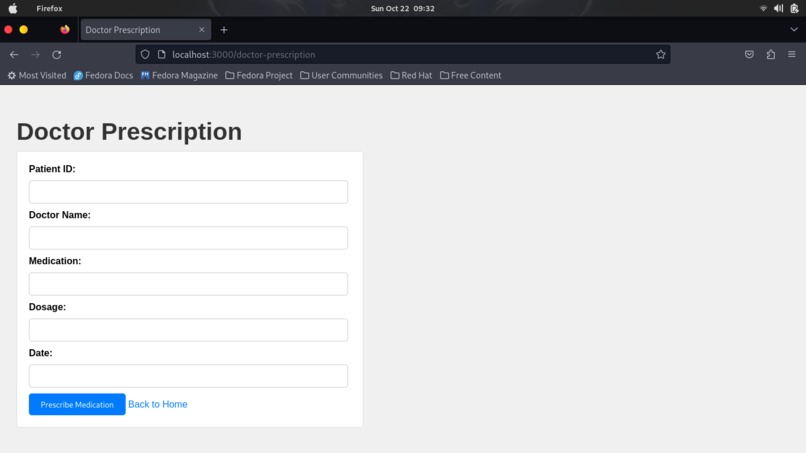Image resolution: width=806 pixels, height=453 pixels.
Task: Click the red window close button
Action: [x=8, y=30]
